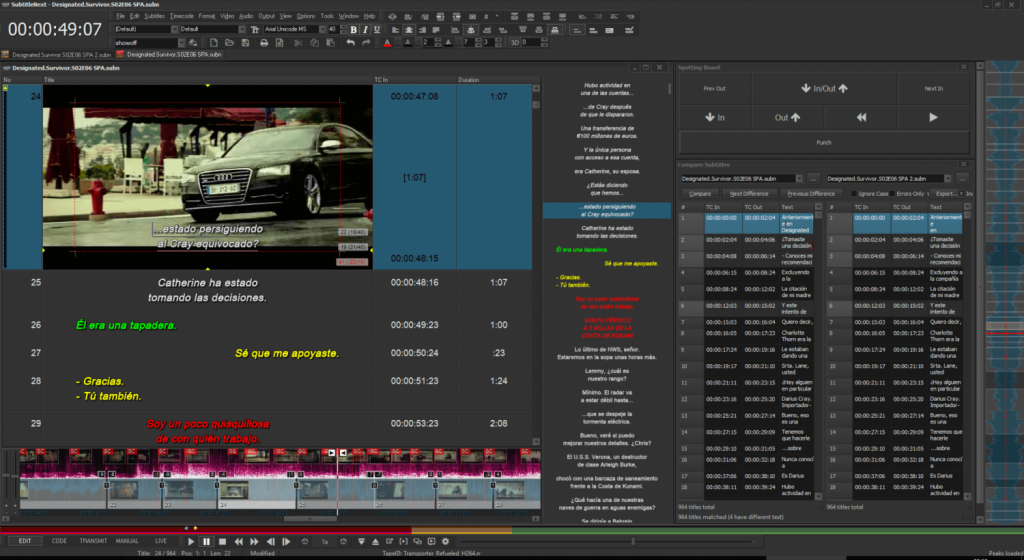Click the Next Difference button
The height and width of the screenshot is (560, 1024).
click(748, 193)
